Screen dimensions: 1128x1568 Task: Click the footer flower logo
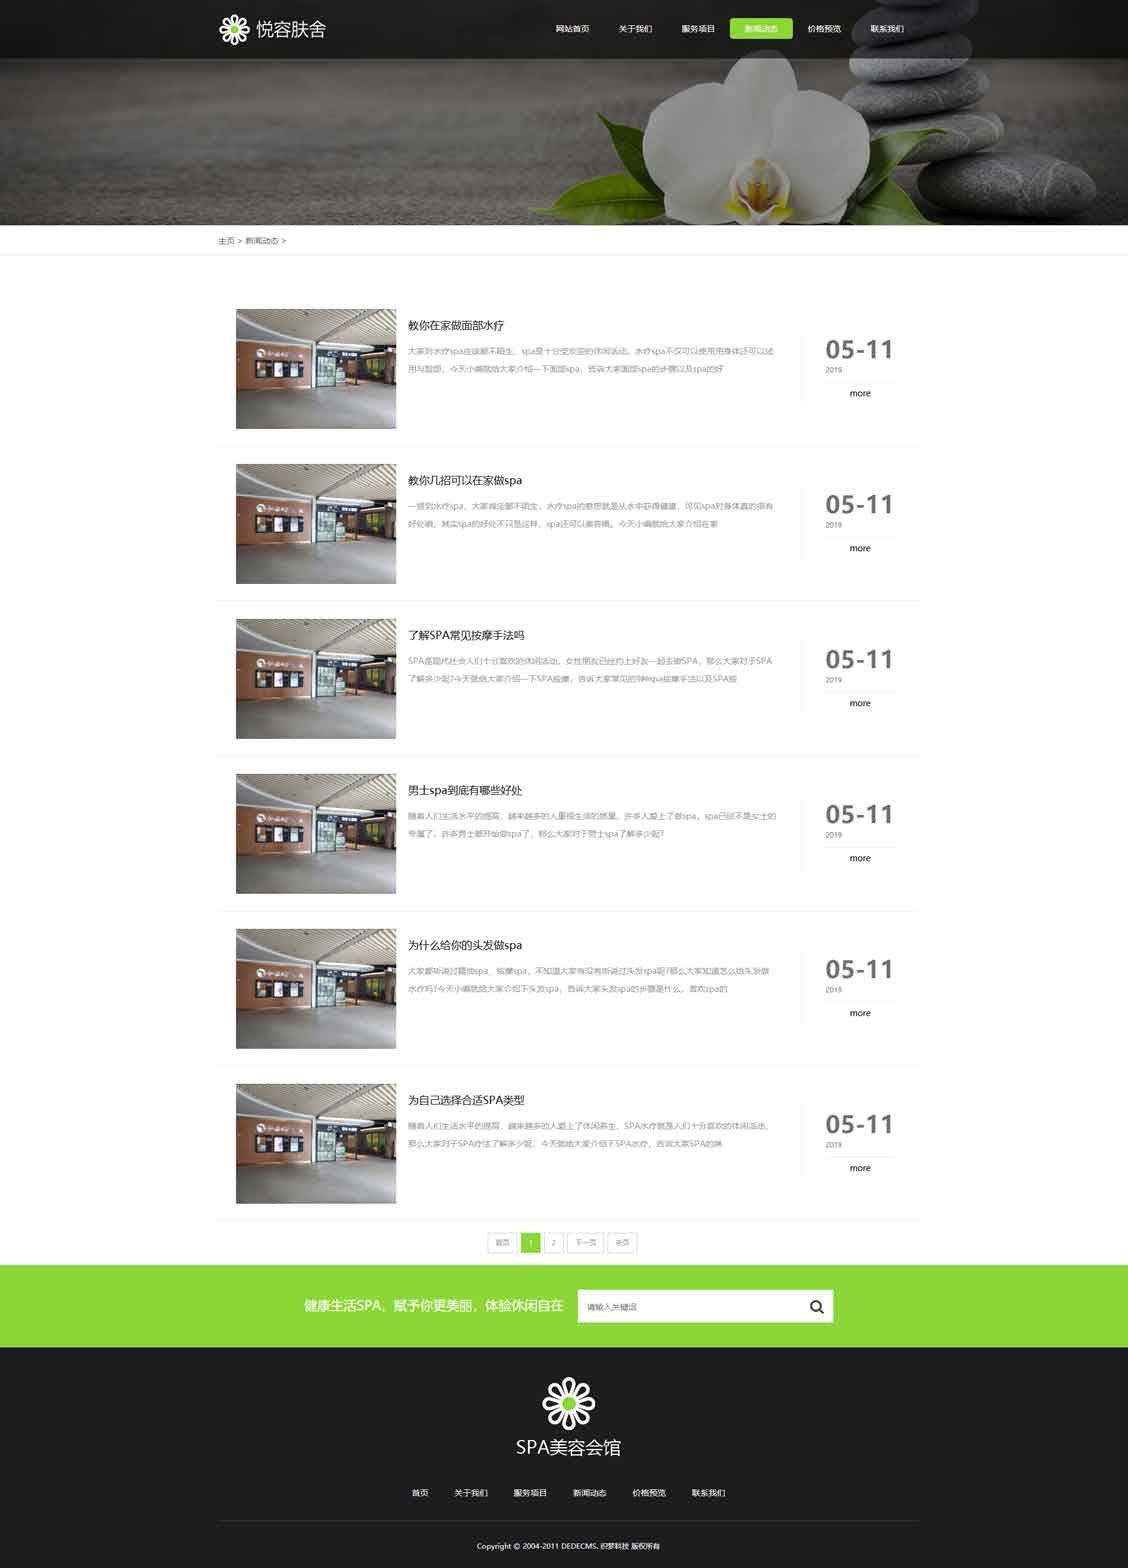coord(568,1403)
